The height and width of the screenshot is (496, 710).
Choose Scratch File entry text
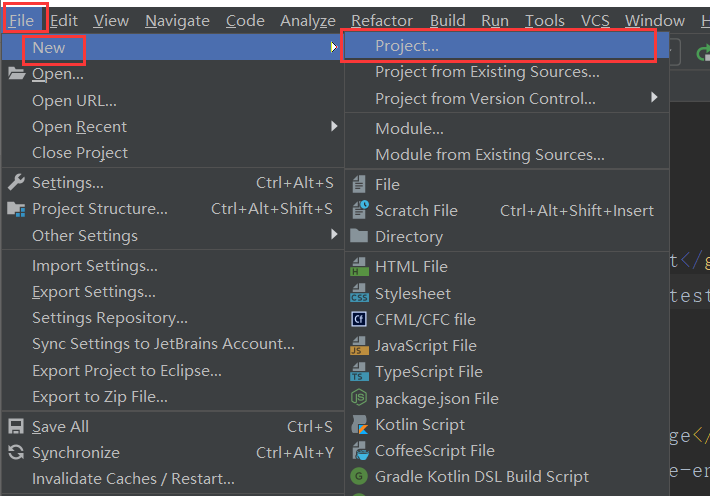pos(416,211)
